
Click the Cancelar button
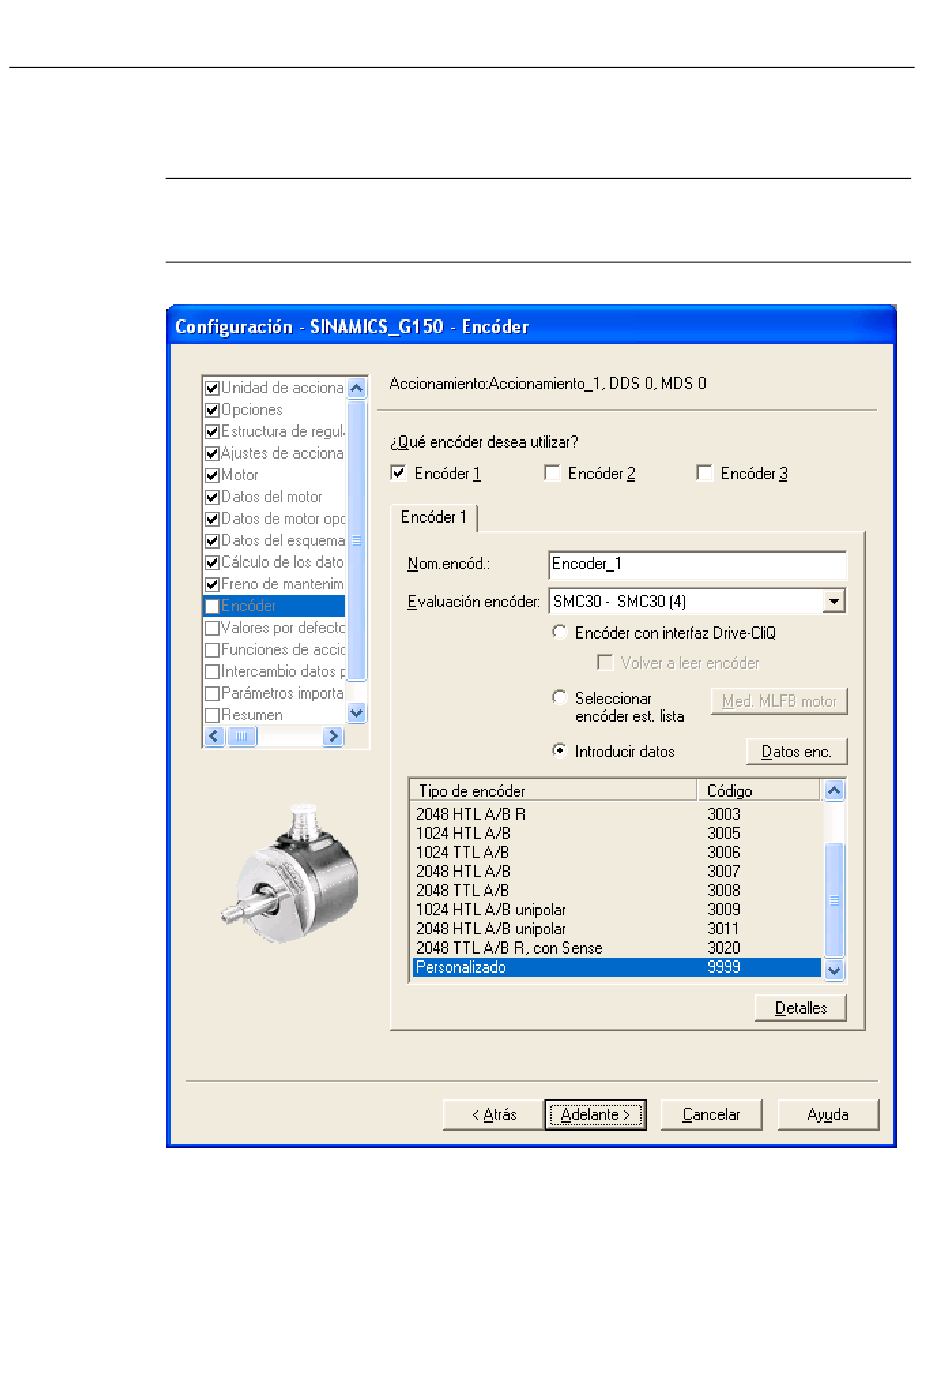(x=711, y=1114)
